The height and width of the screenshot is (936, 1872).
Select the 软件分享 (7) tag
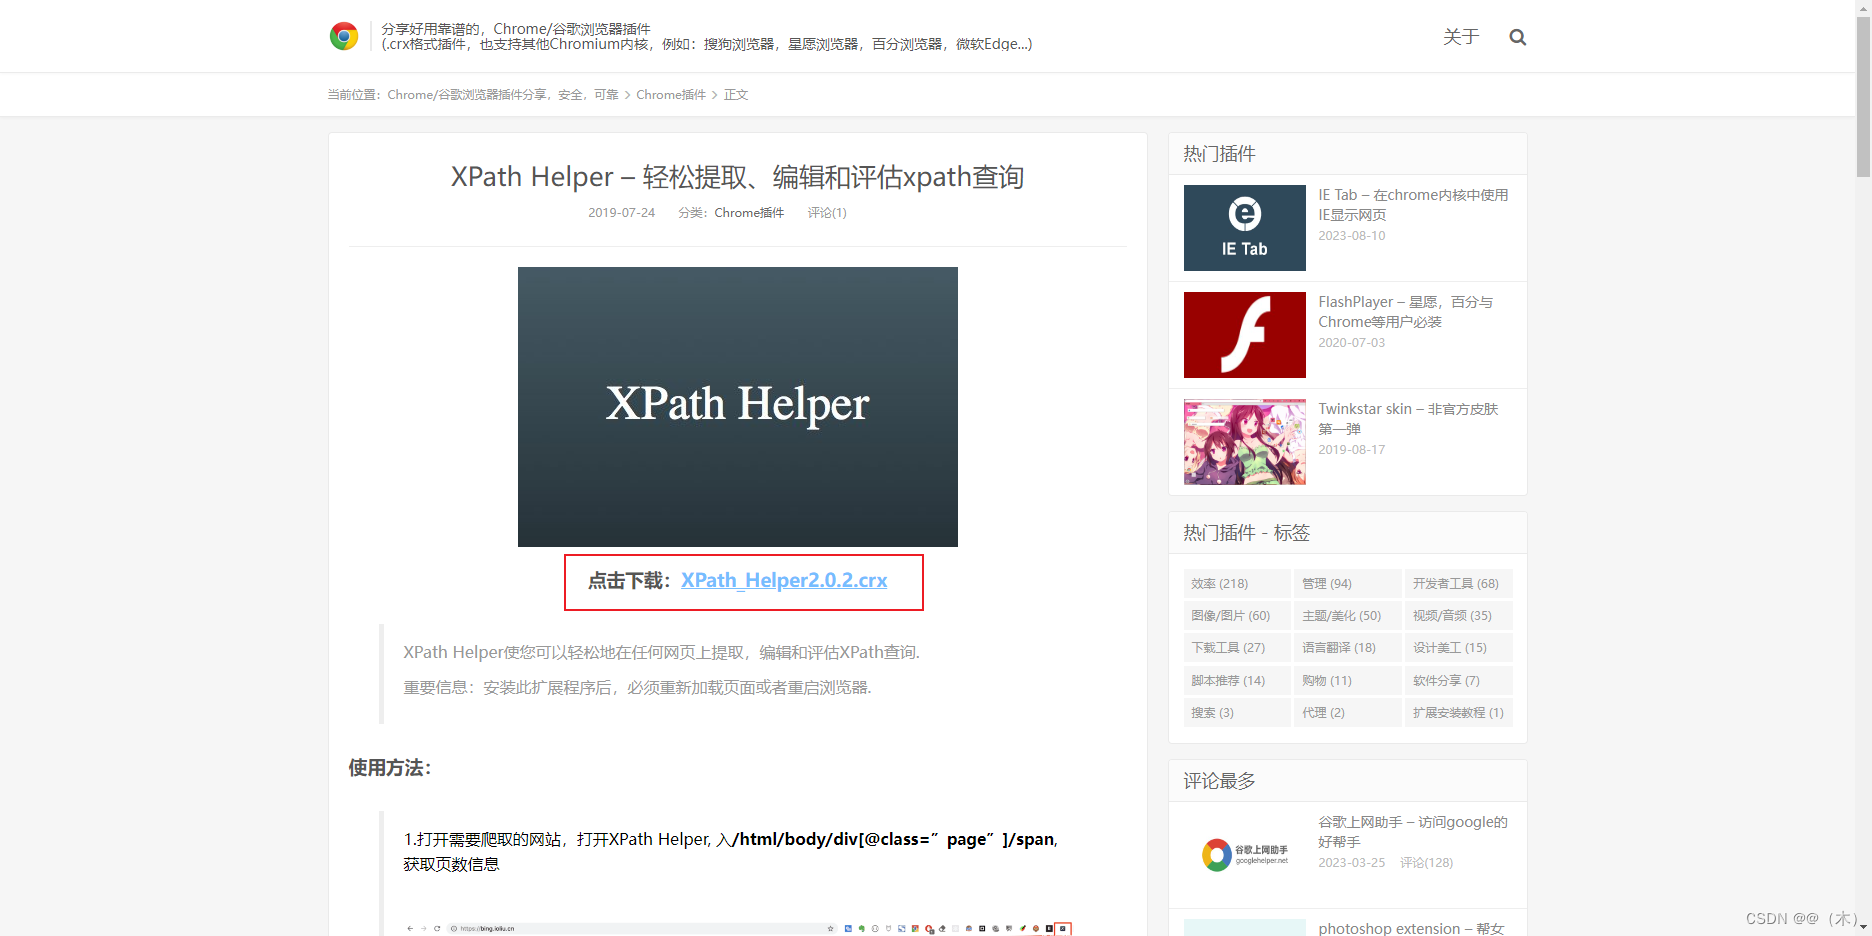point(1459,681)
